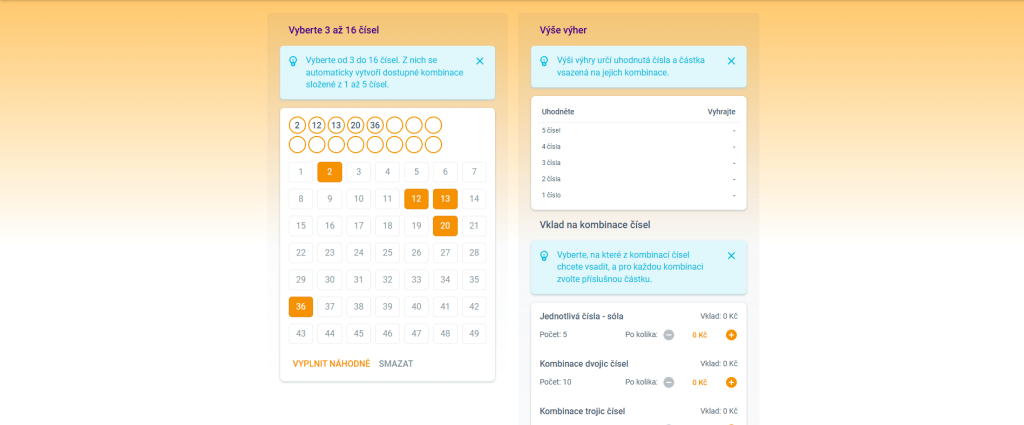Pick number 49 in the grid

(474, 334)
